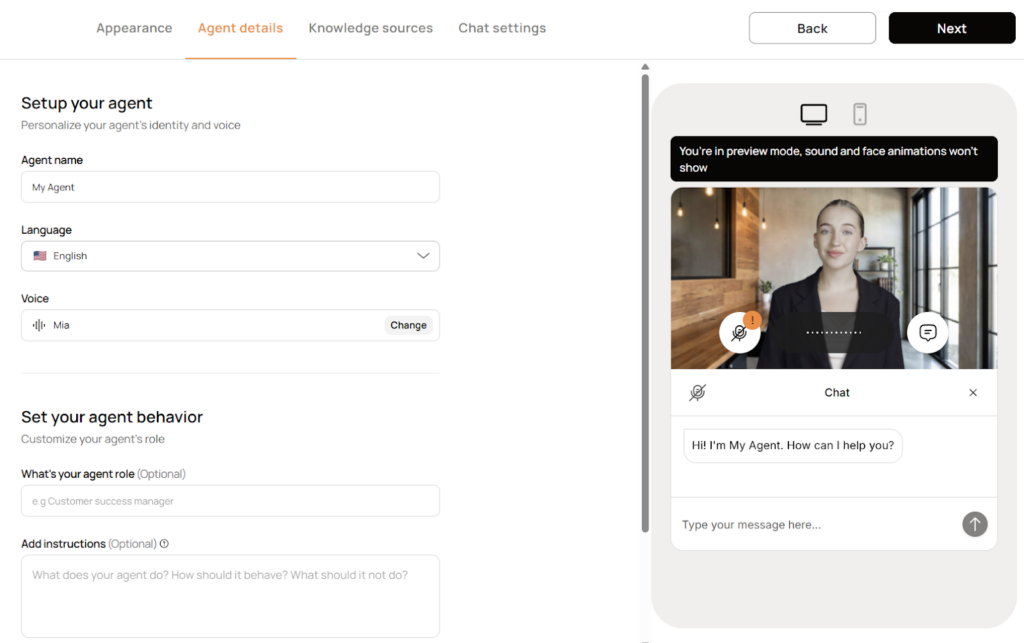This screenshot has height=643, width=1024.
Task: Expand the English language selector
Action: coord(422,256)
